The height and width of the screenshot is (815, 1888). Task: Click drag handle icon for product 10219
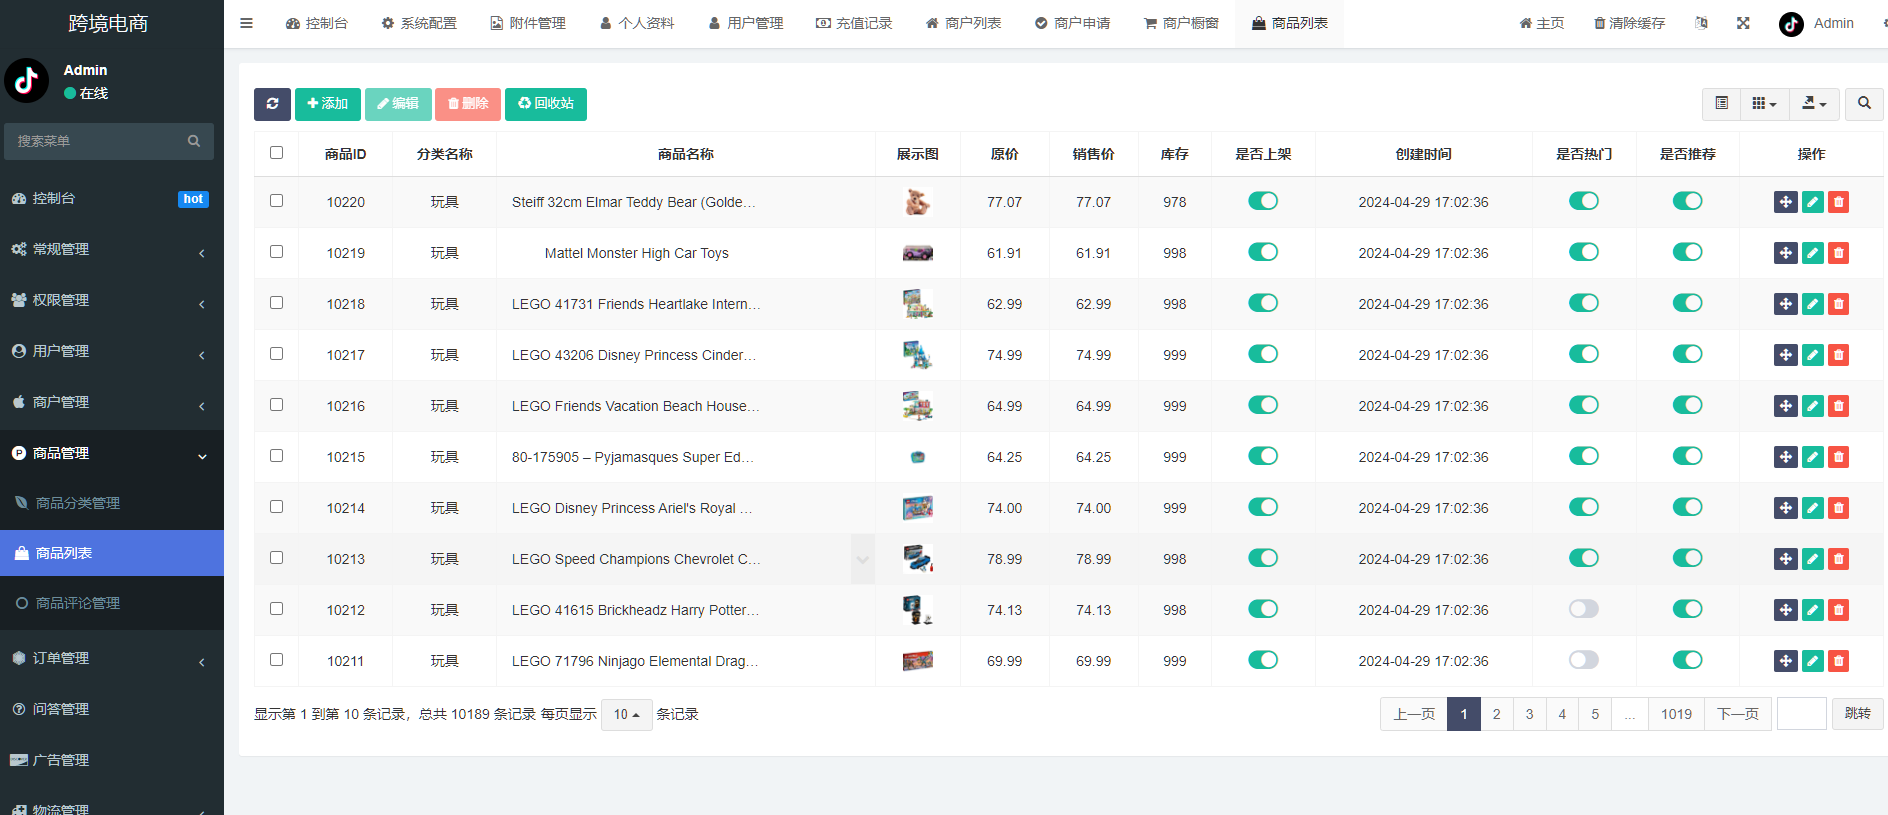tap(1786, 253)
